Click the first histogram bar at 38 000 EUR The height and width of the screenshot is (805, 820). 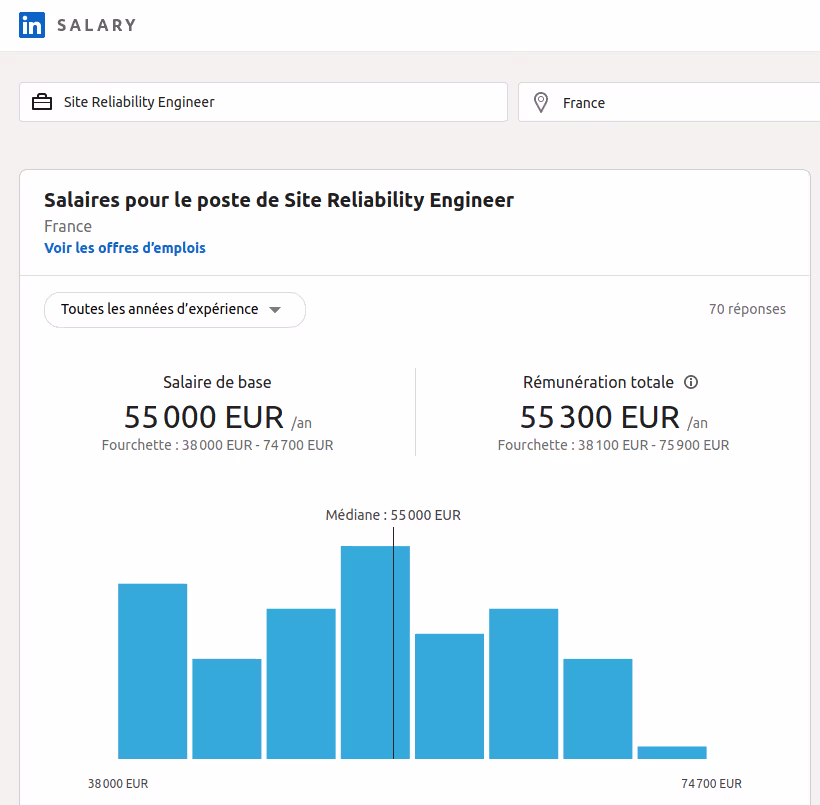(x=153, y=671)
